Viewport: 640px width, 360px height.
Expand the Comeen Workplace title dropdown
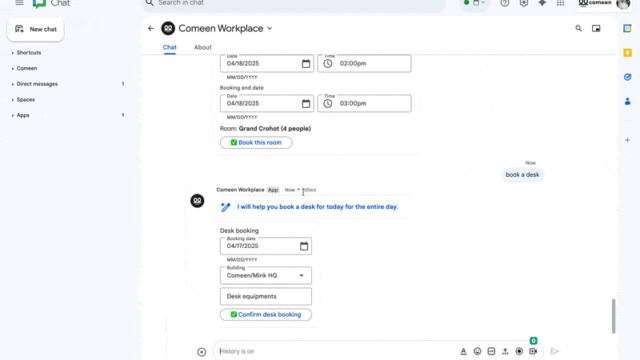[269, 29]
